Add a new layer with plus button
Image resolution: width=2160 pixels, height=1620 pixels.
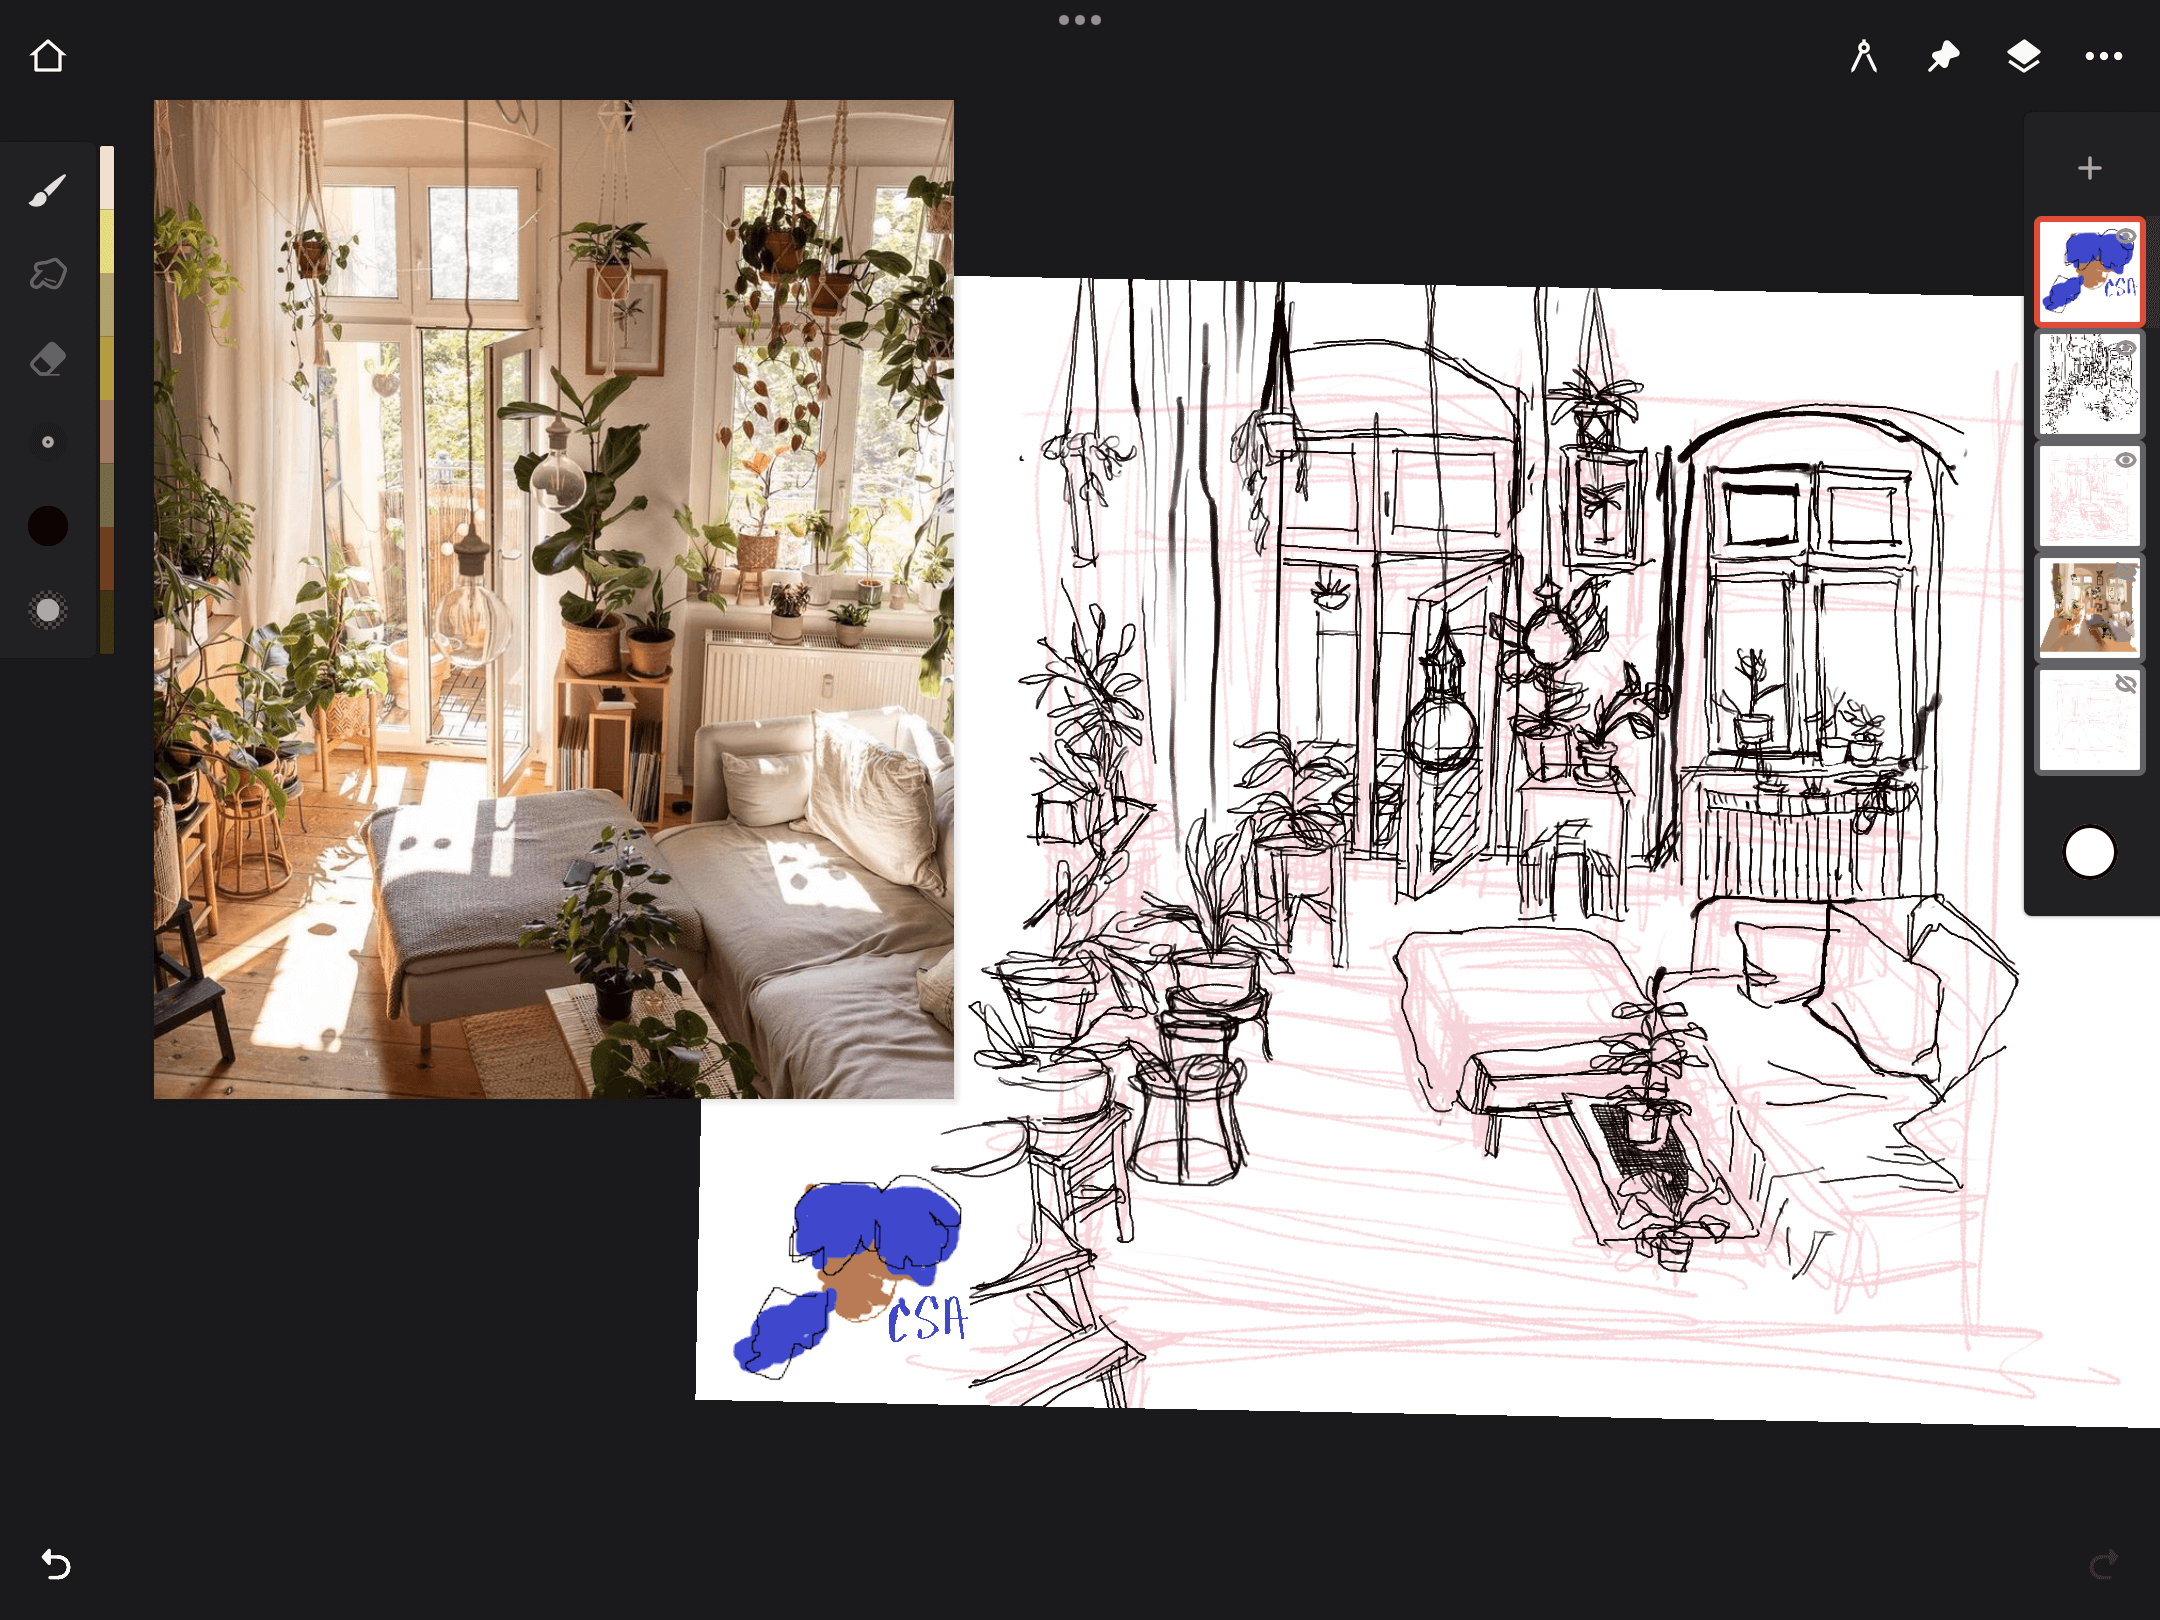click(x=2089, y=168)
